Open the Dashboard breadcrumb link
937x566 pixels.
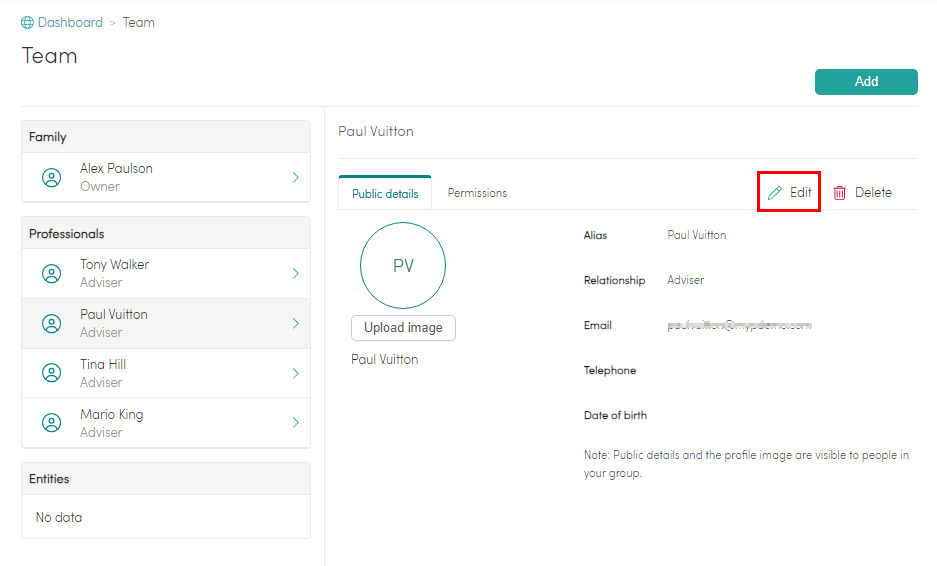pos(70,23)
